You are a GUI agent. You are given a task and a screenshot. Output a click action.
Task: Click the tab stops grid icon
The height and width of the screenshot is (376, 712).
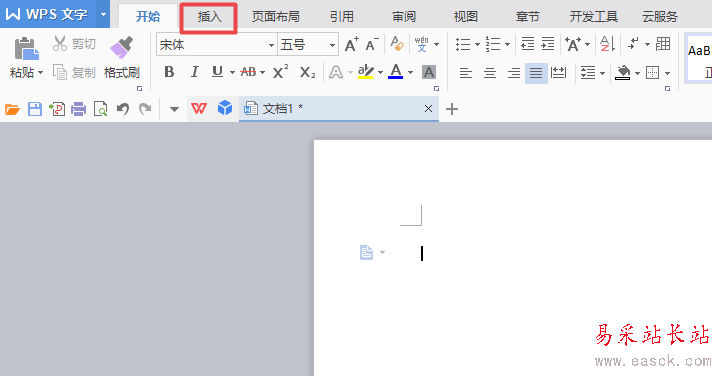pos(663,44)
